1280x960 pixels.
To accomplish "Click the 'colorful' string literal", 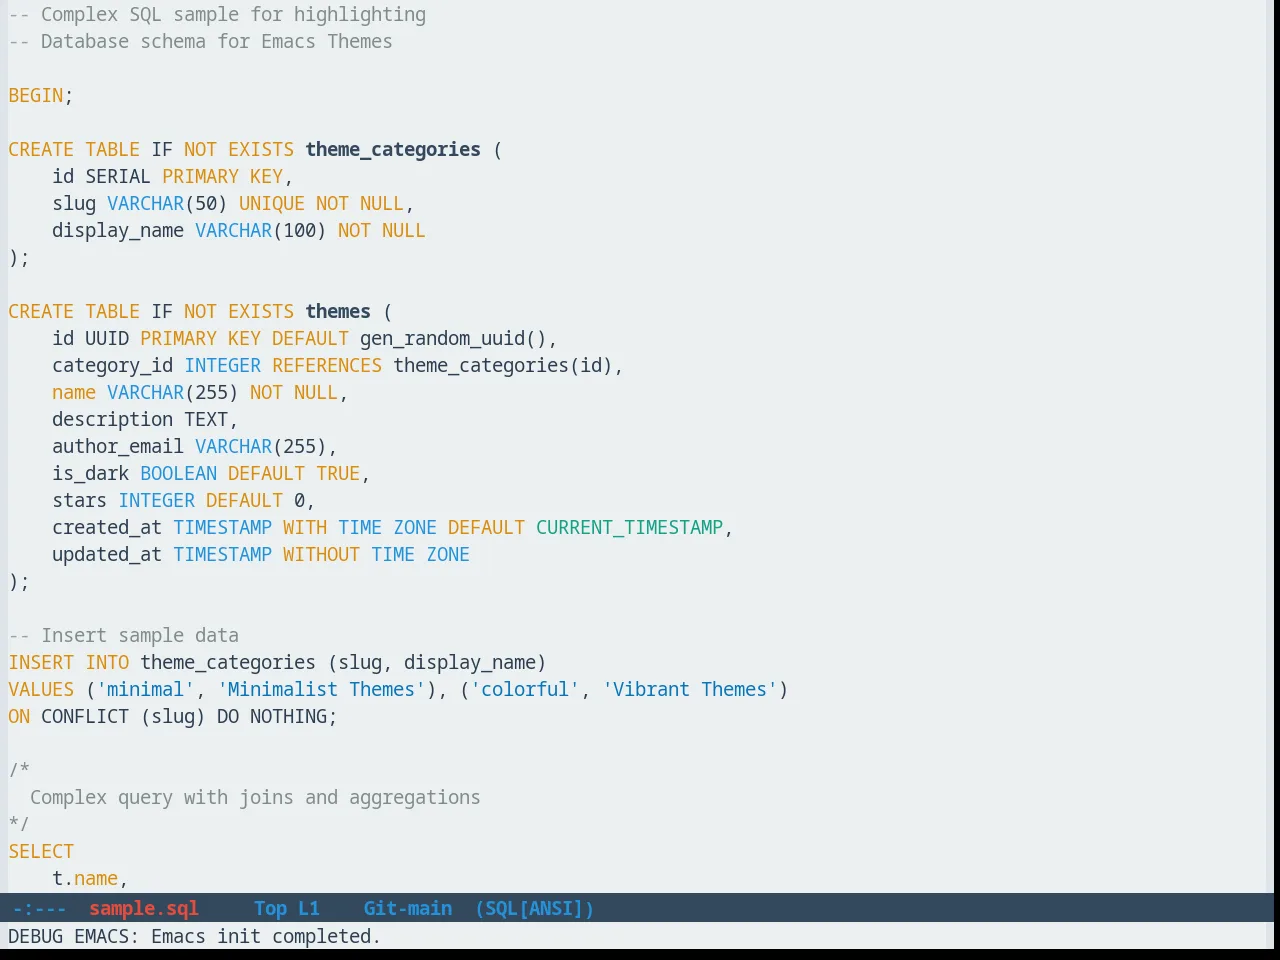I will (x=525, y=689).
